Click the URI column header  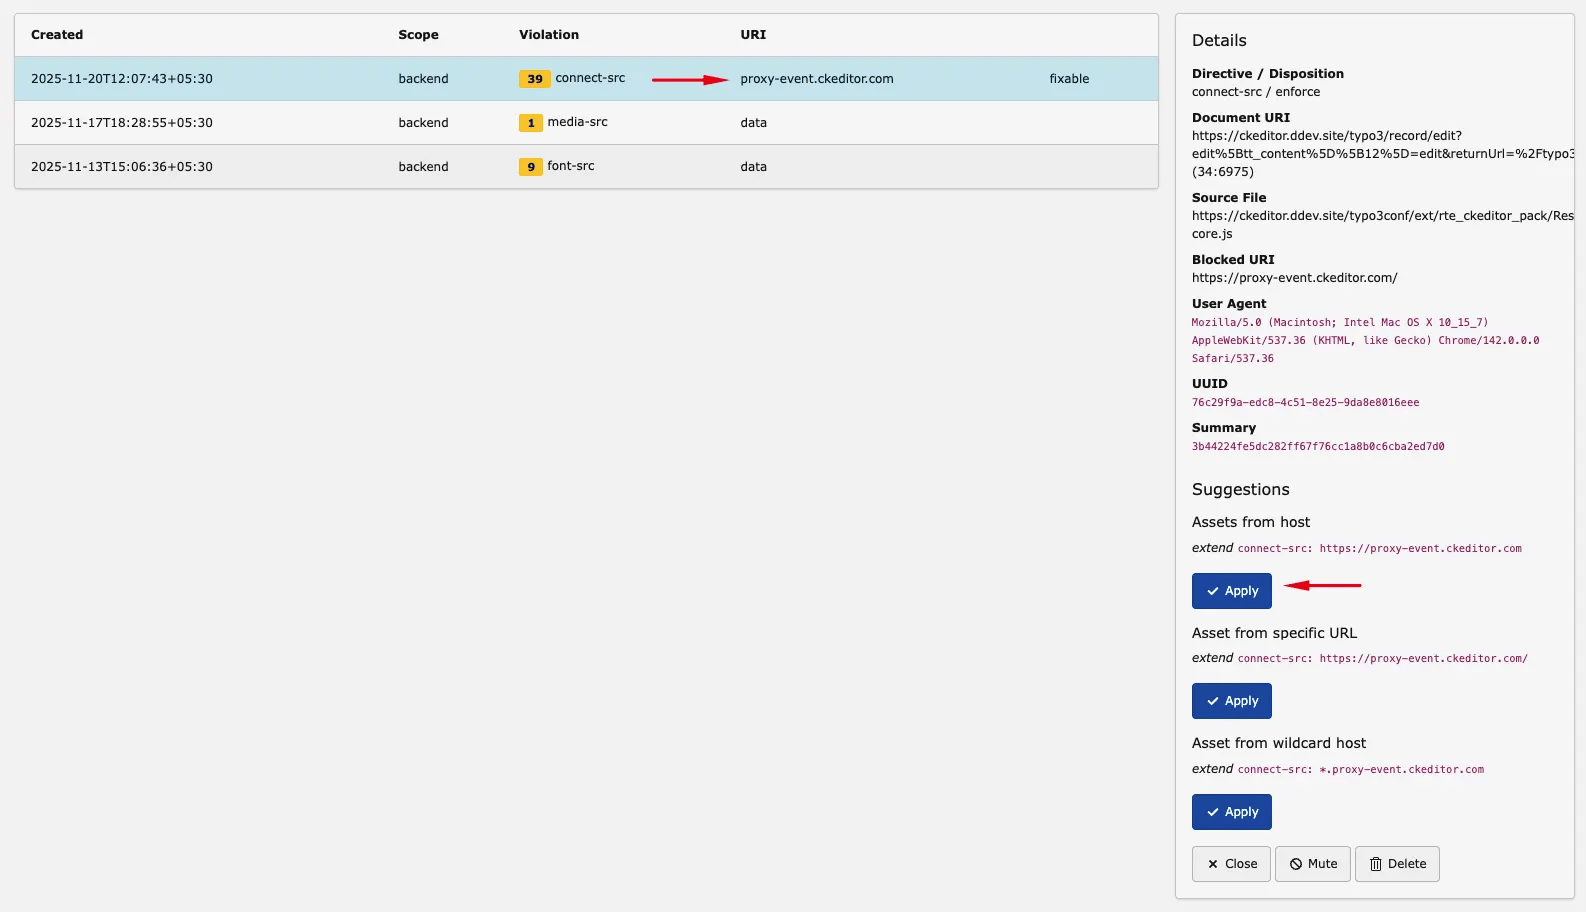pos(753,35)
